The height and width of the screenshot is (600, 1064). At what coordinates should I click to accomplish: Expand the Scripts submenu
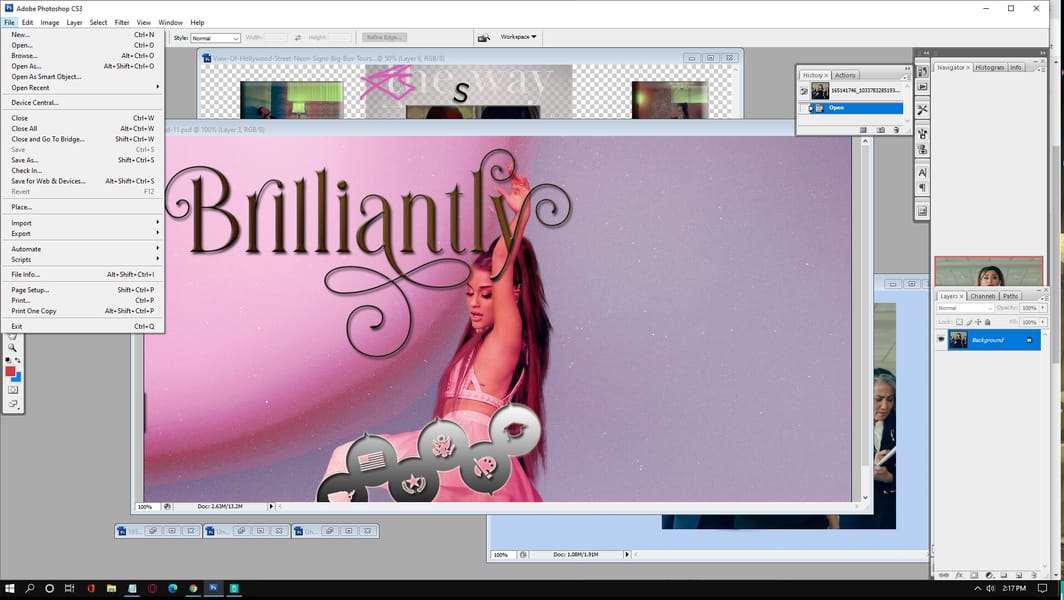click(x=81, y=259)
